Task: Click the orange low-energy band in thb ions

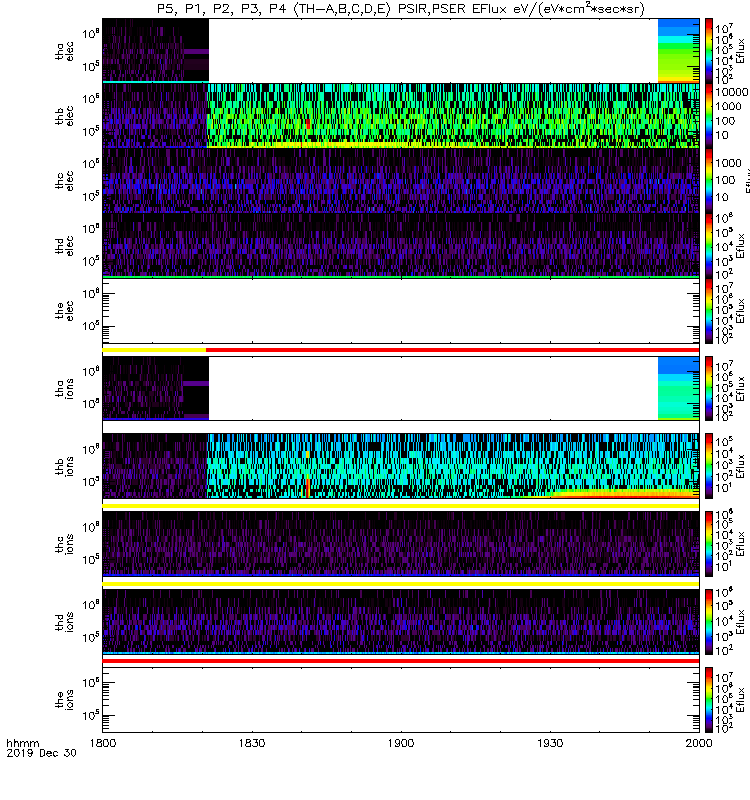Action: (625, 493)
